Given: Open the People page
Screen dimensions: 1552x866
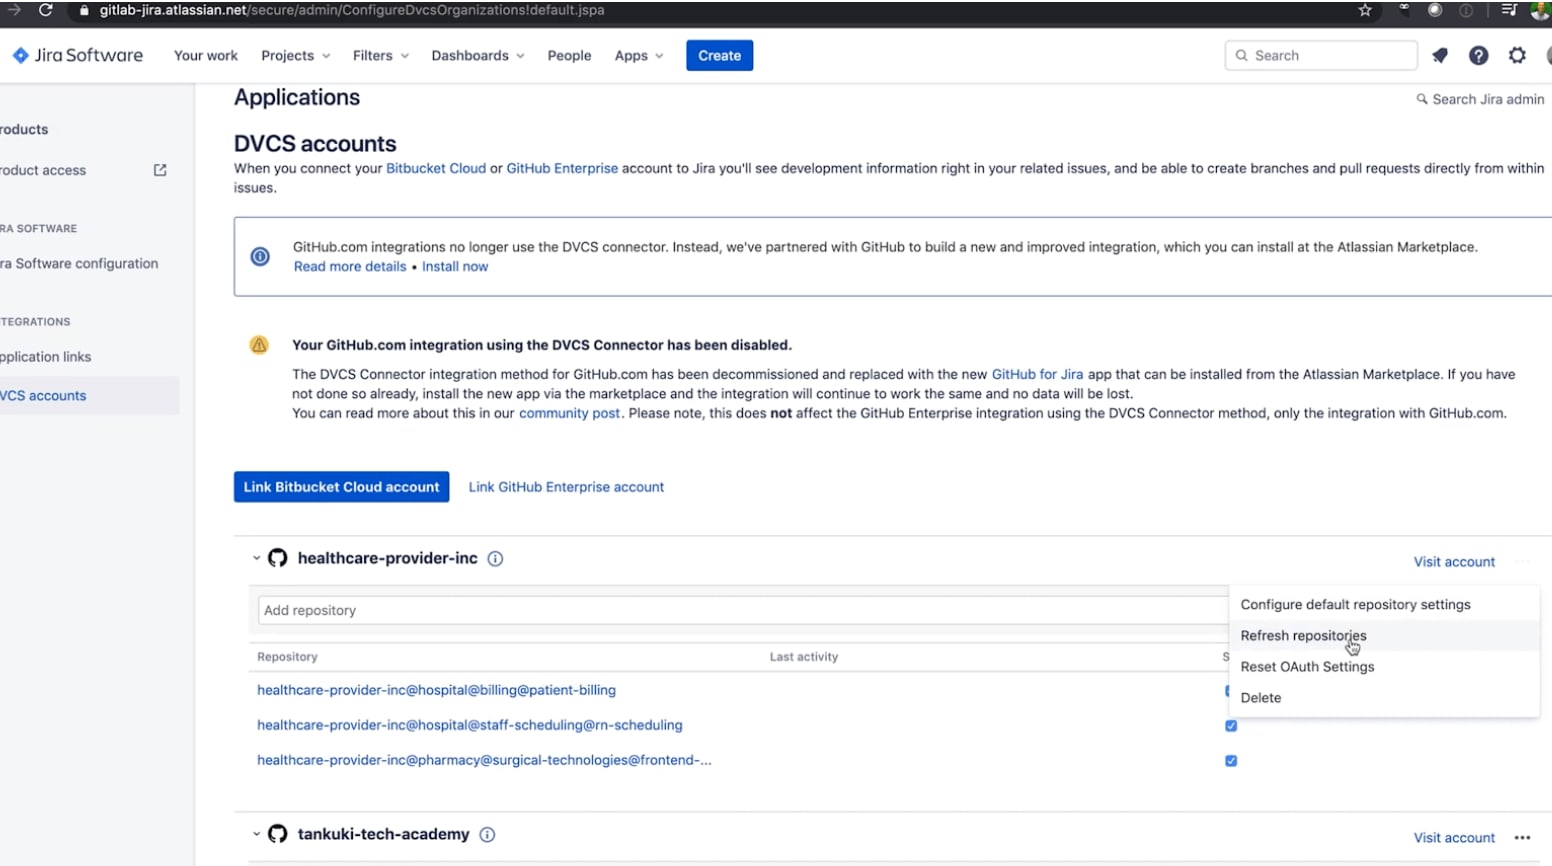Looking at the screenshot, I should point(569,56).
